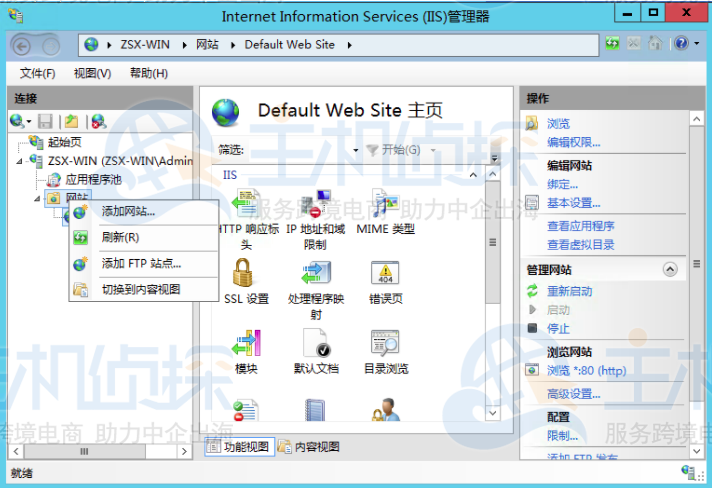
Task: Select the 起始页 tree item
Action: [64, 142]
